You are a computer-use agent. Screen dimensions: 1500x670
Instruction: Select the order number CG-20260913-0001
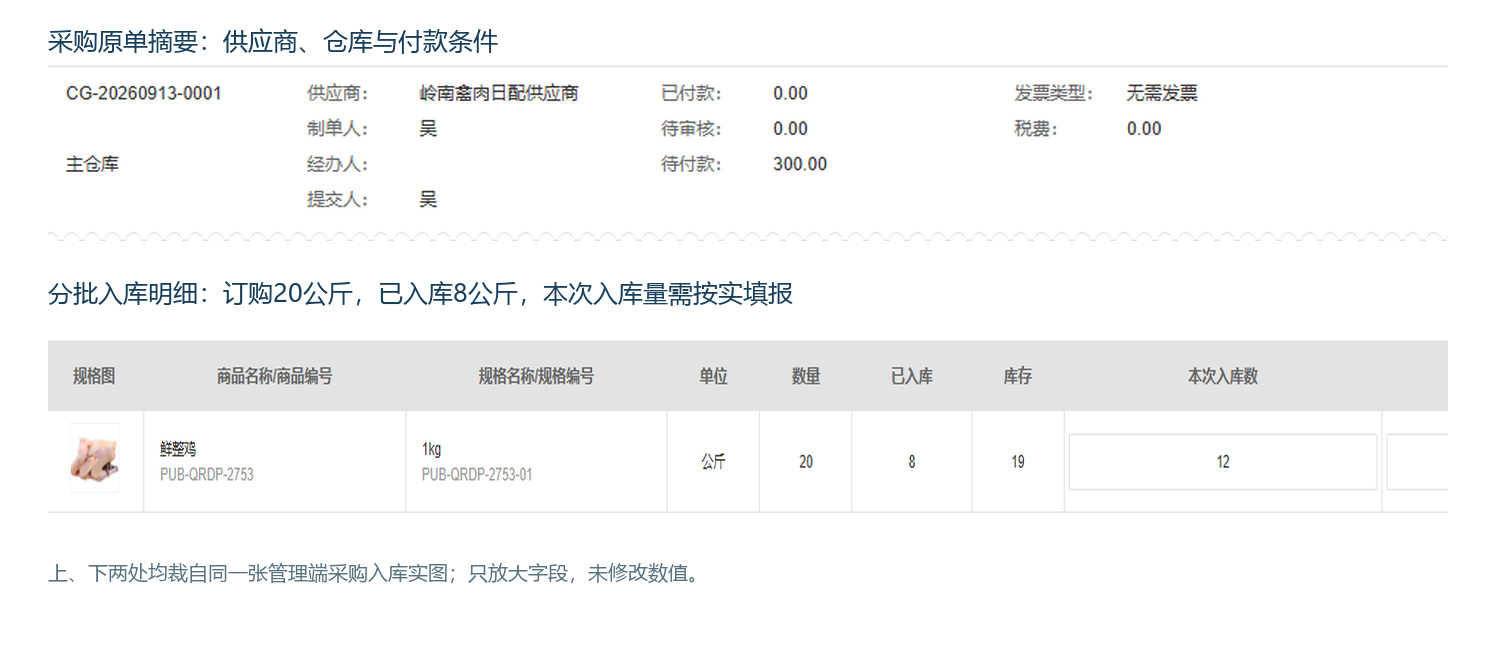pos(144,94)
